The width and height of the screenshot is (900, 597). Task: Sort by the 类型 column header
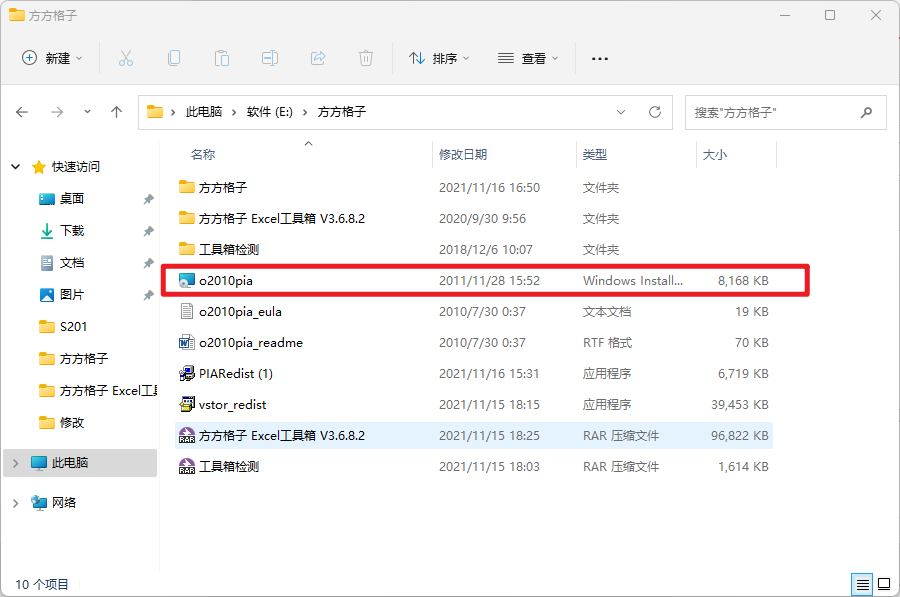(595, 154)
